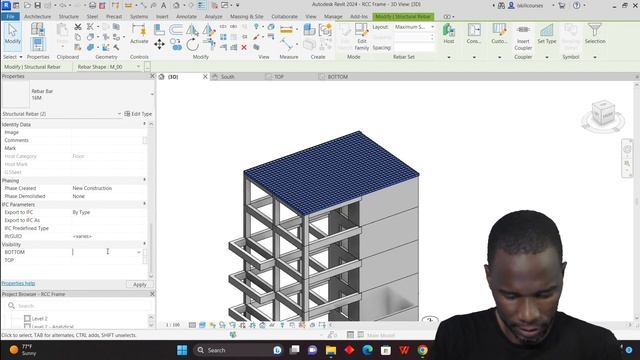The width and height of the screenshot is (640, 360).
Task: Select the Mirror Draw Axis tool
Action: pyautogui.click(x=209, y=29)
